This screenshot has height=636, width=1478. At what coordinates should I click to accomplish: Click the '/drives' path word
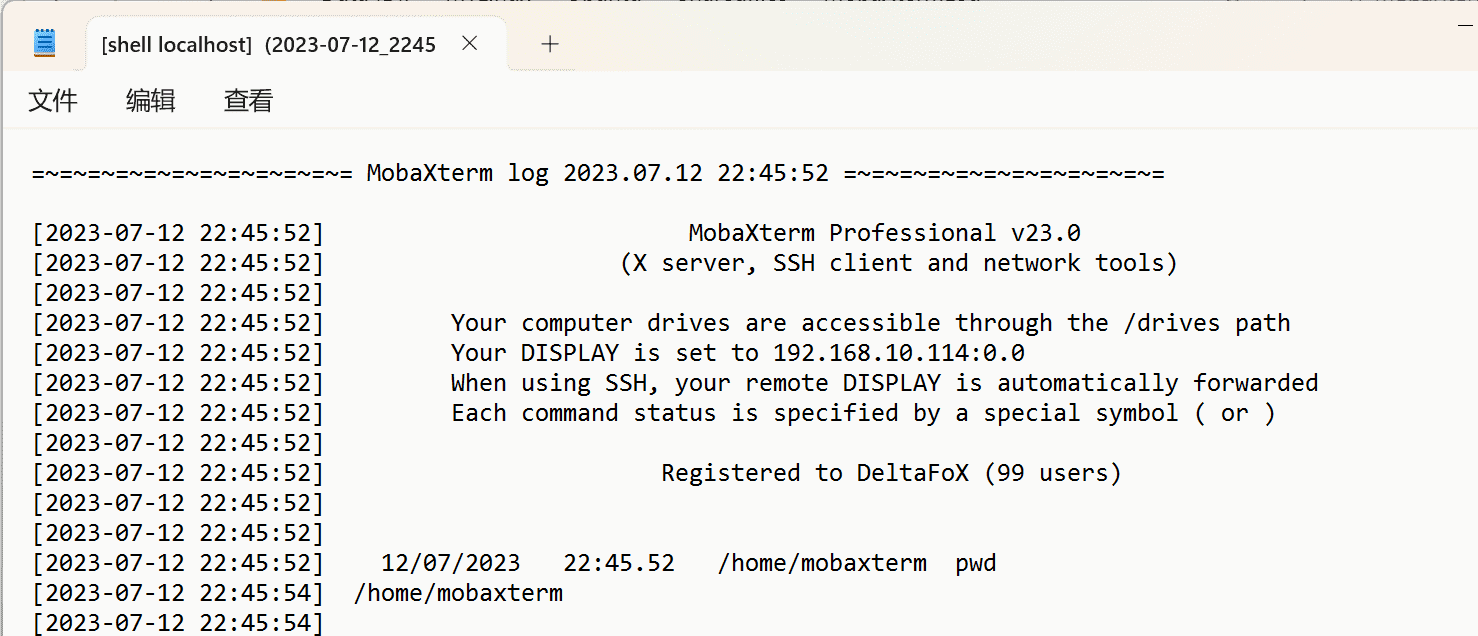pyautogui.click(x=1171, y=323)
